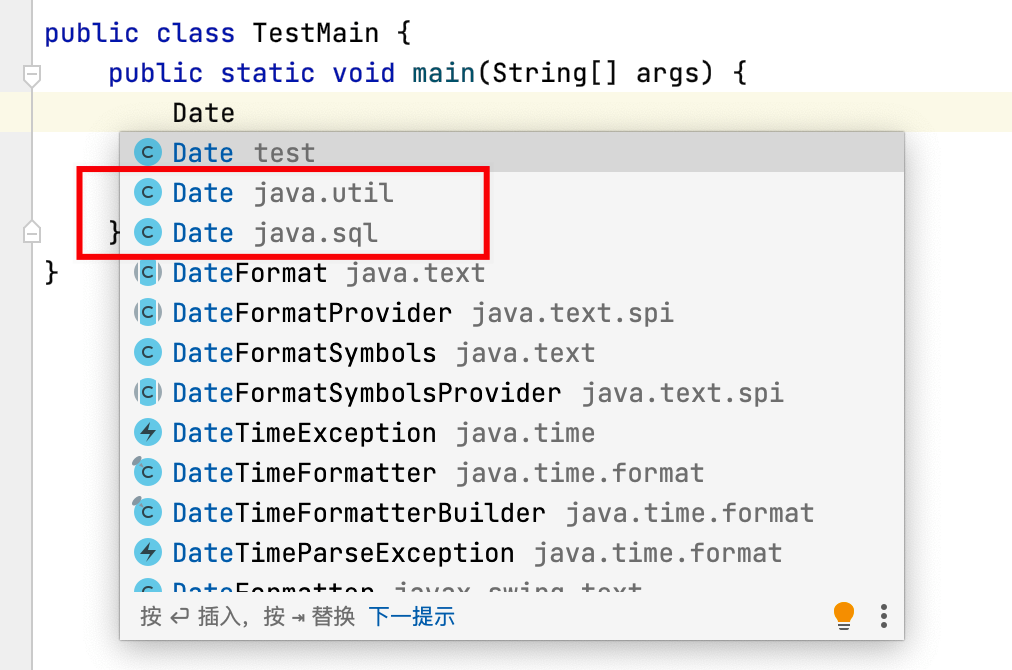Click the main method closing fold marker

coord(32,232)
